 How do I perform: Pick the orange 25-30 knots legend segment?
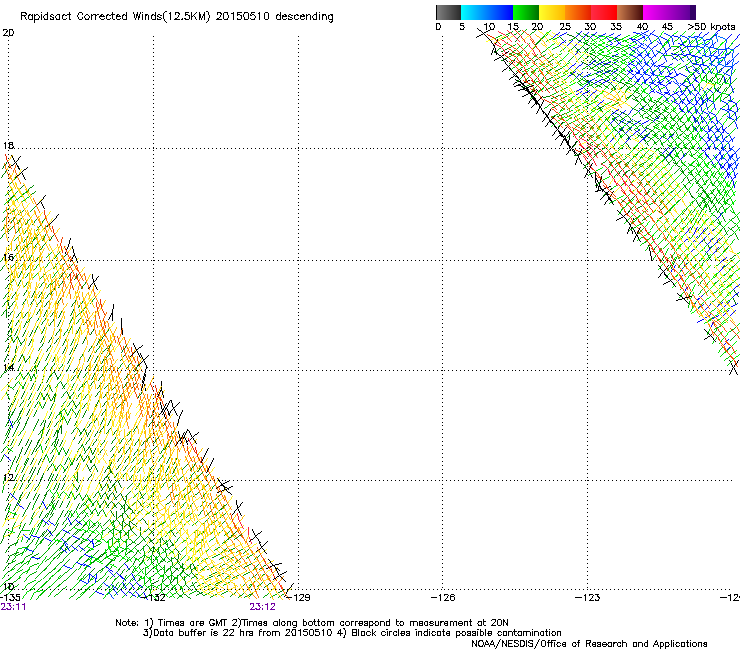(x=578, y=12)
